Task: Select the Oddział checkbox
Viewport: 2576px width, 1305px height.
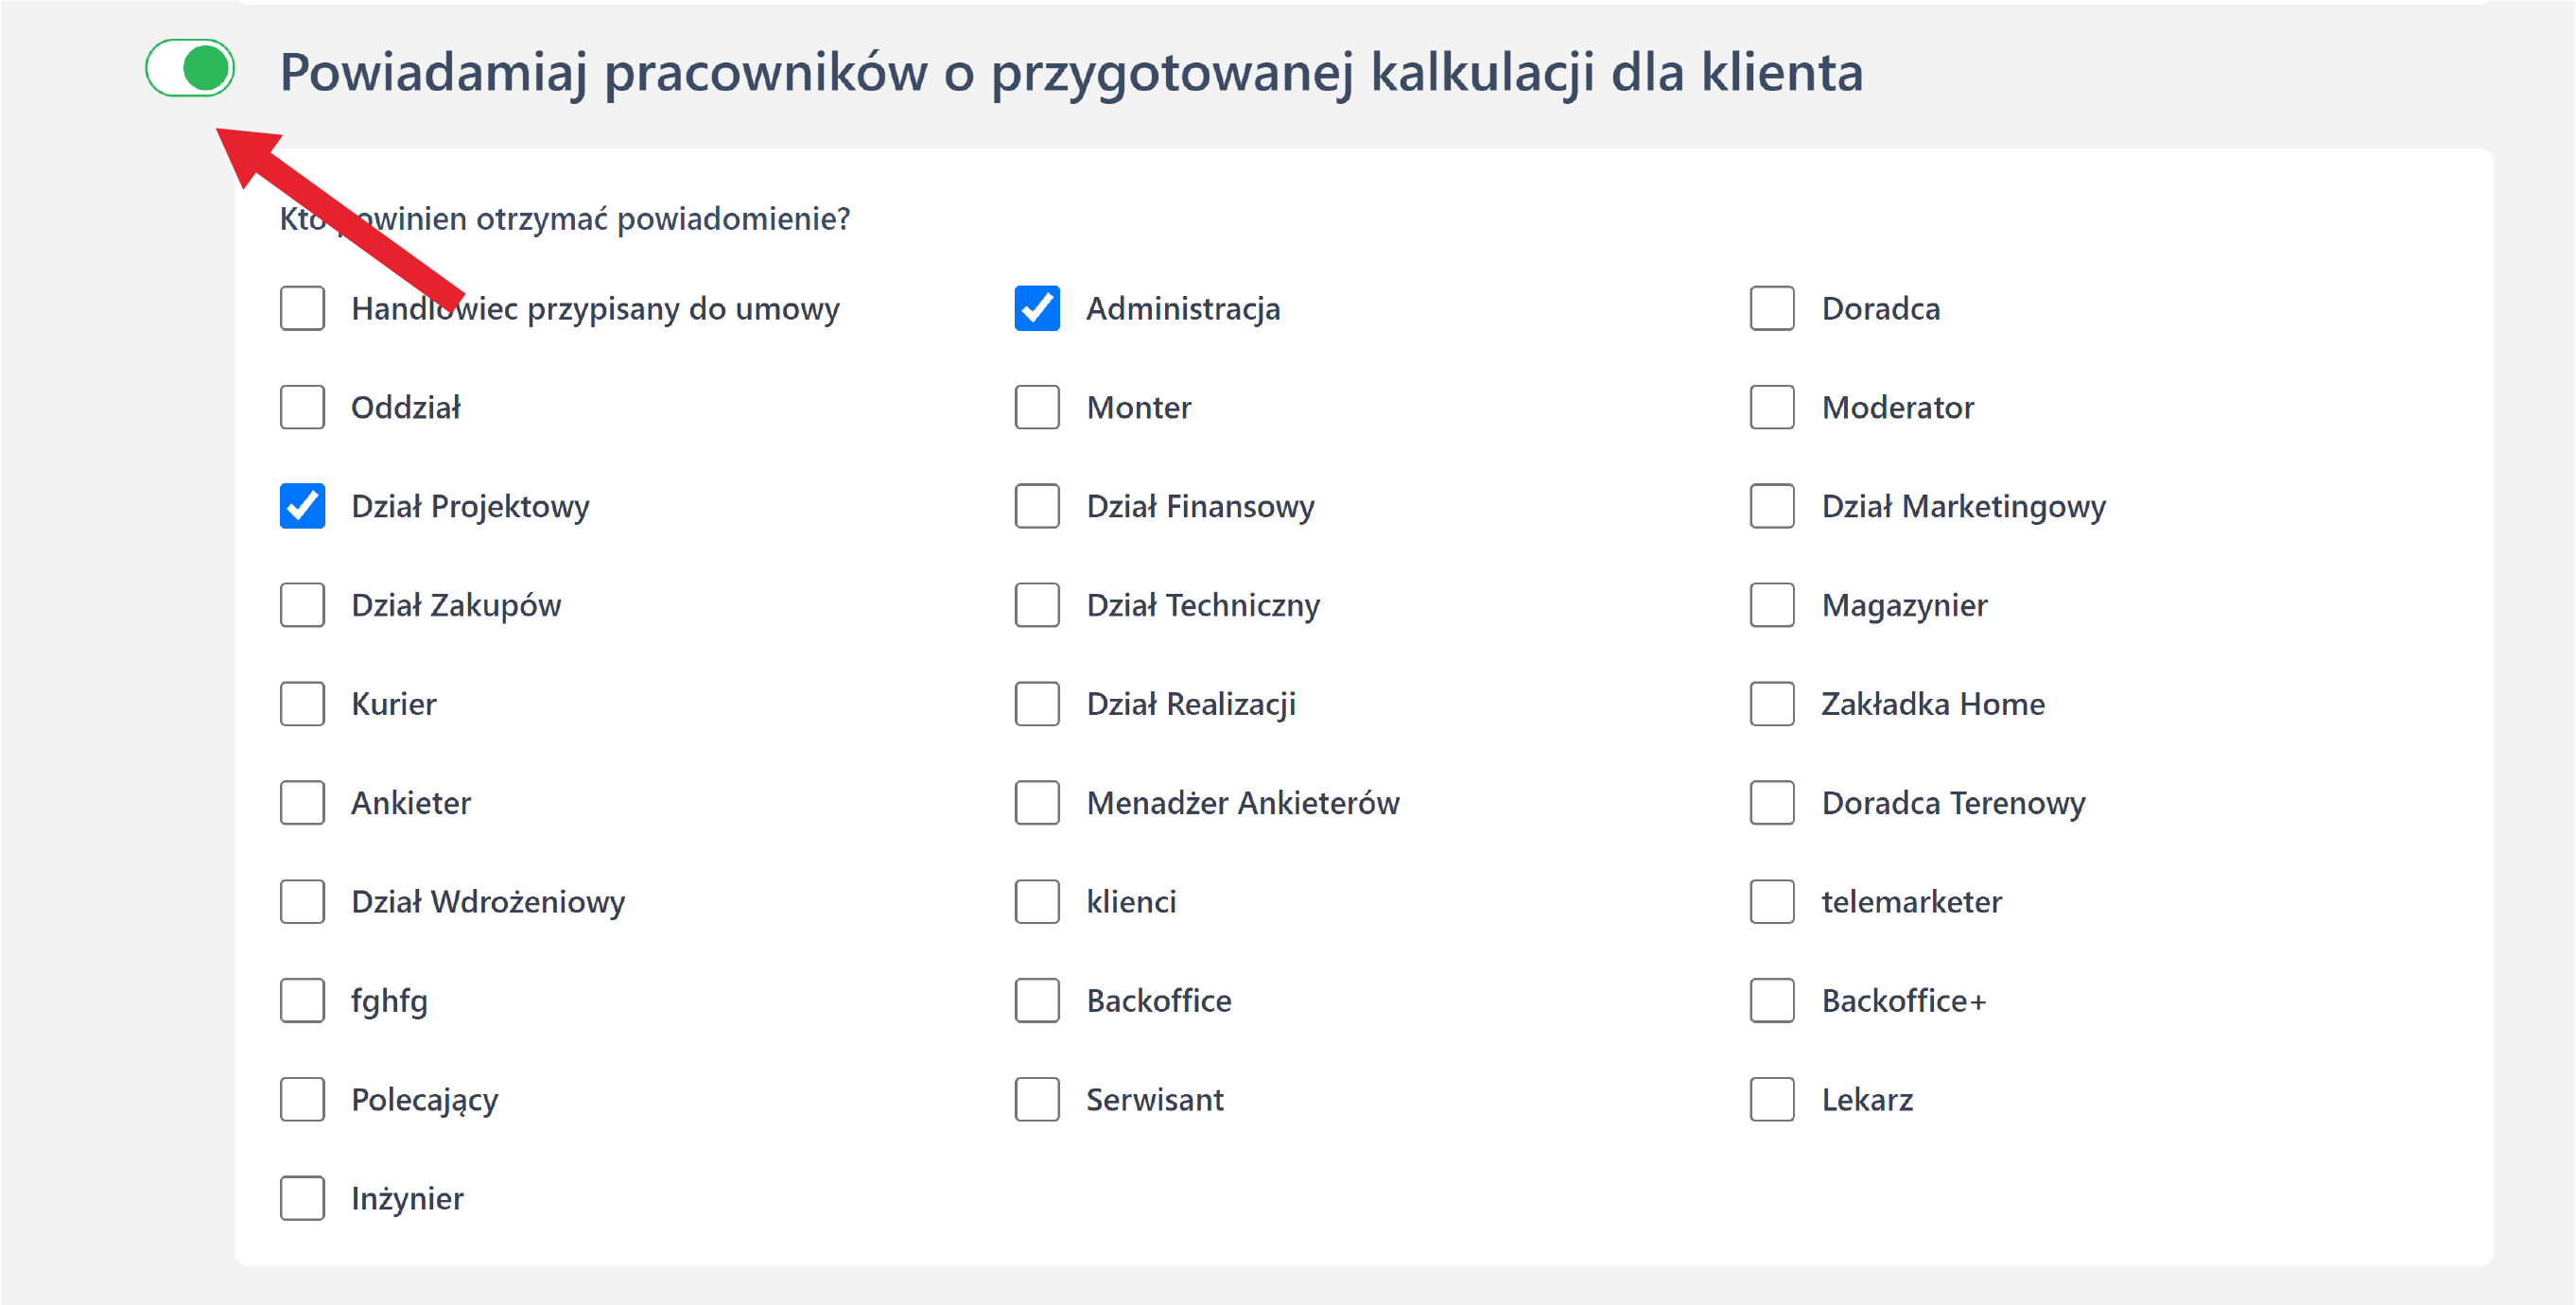Action: click(302, 407)
